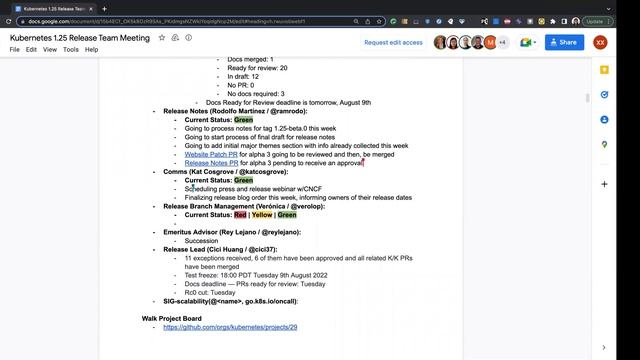The image size is (640, 360).
Task: Click the Red status highlight in Release Branch Management
Action: pyautogui.click(x=240, y=215)
